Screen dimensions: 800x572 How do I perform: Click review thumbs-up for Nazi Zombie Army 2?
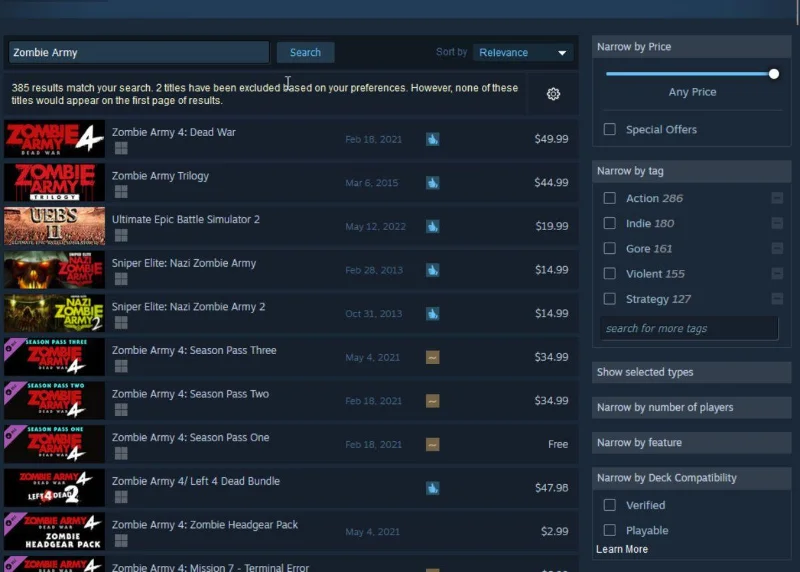tap(433, 314)
